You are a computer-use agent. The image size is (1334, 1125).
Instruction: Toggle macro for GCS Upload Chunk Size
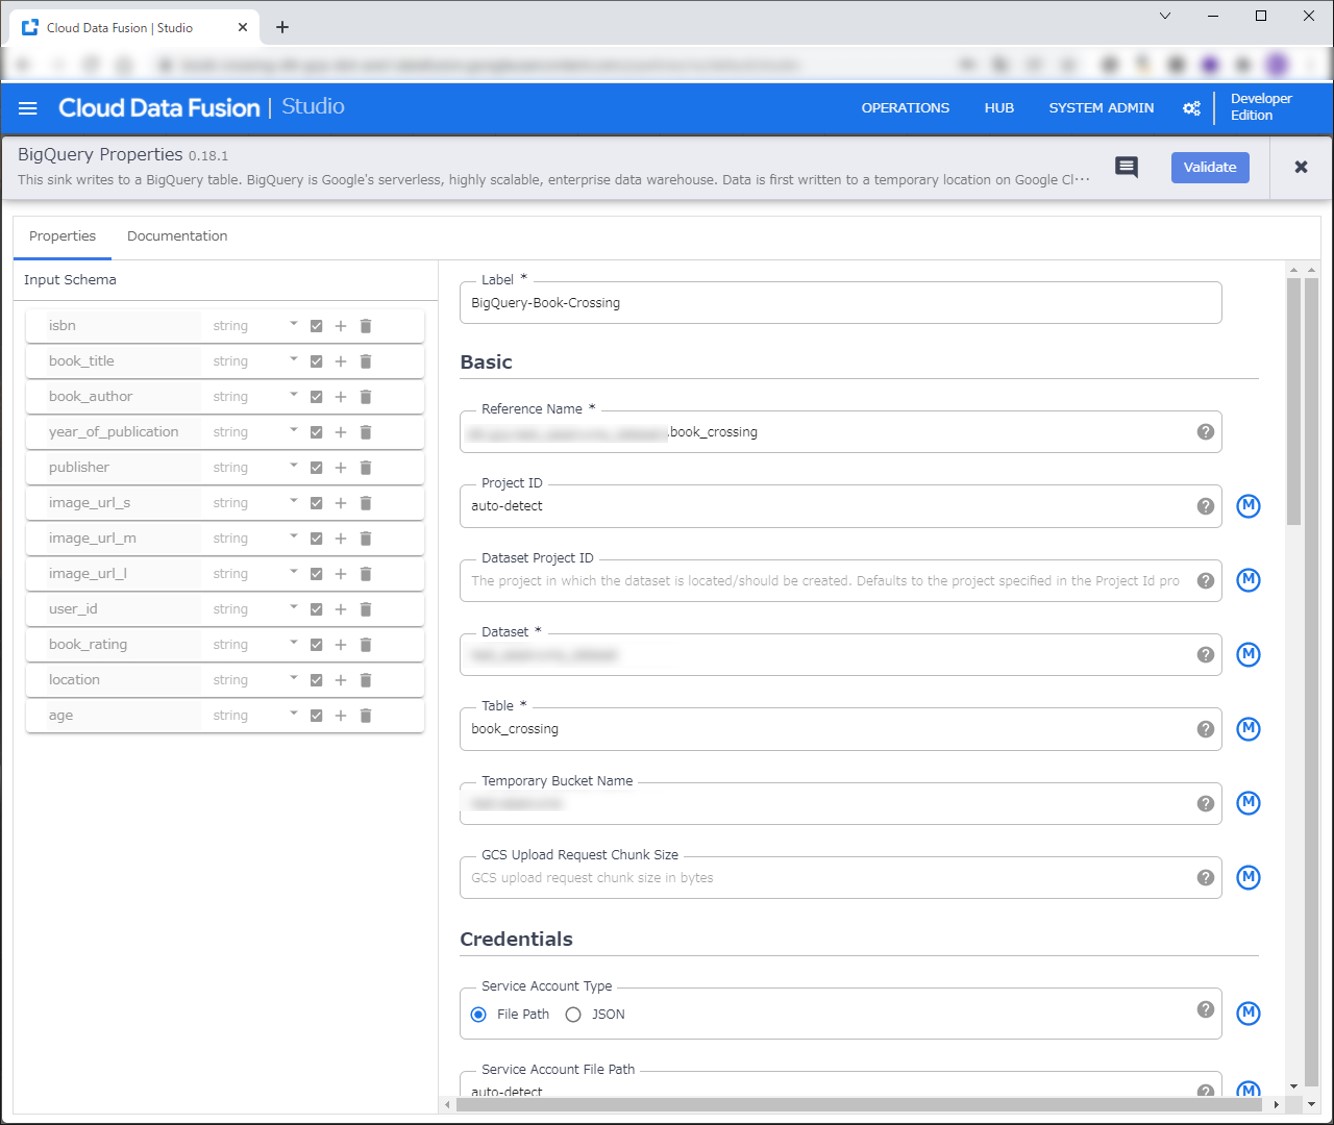1248,877
